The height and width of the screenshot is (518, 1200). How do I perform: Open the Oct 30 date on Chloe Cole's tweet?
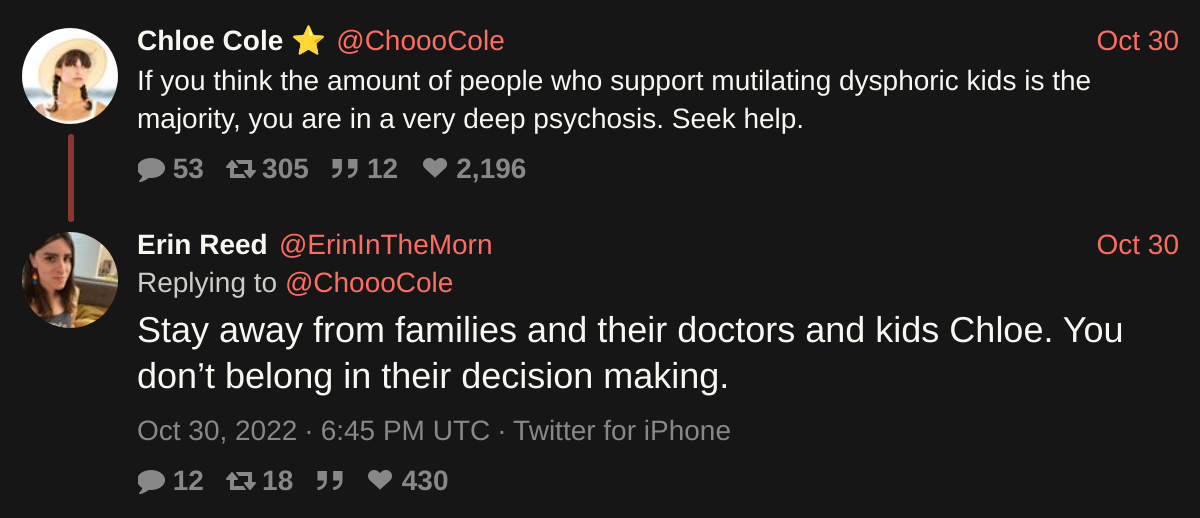pos(1137,41)
